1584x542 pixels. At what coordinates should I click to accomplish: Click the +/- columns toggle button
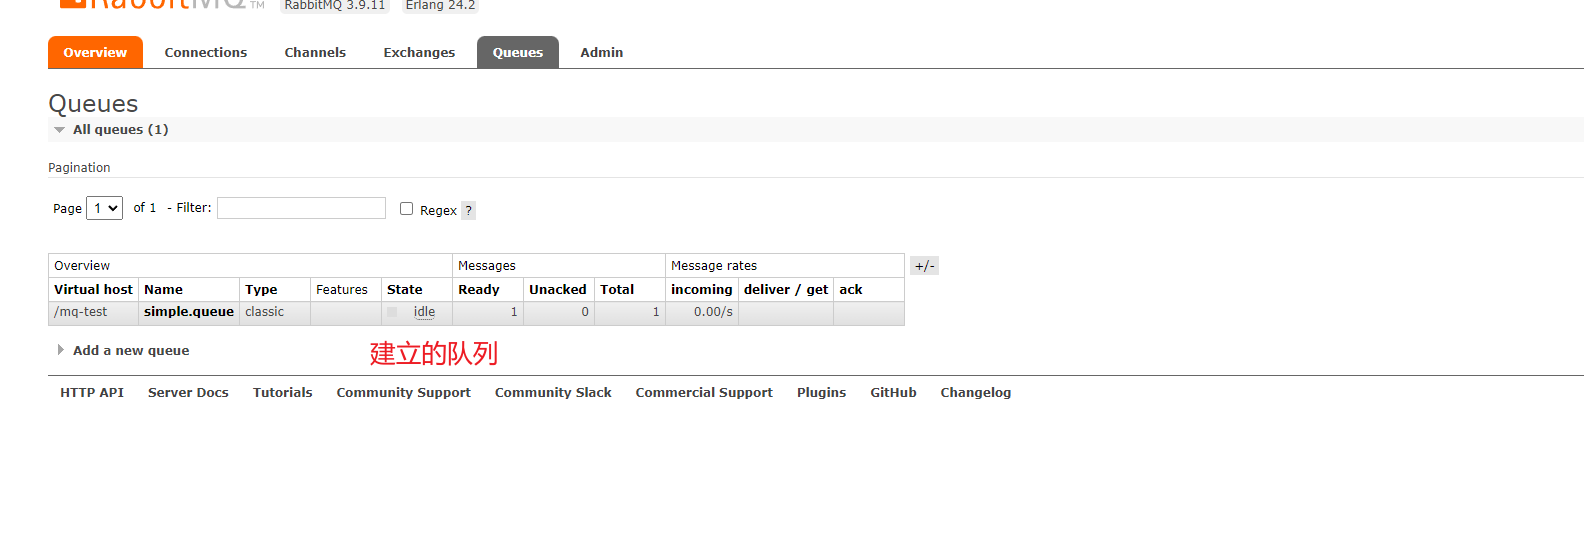[x=924, y=266]
